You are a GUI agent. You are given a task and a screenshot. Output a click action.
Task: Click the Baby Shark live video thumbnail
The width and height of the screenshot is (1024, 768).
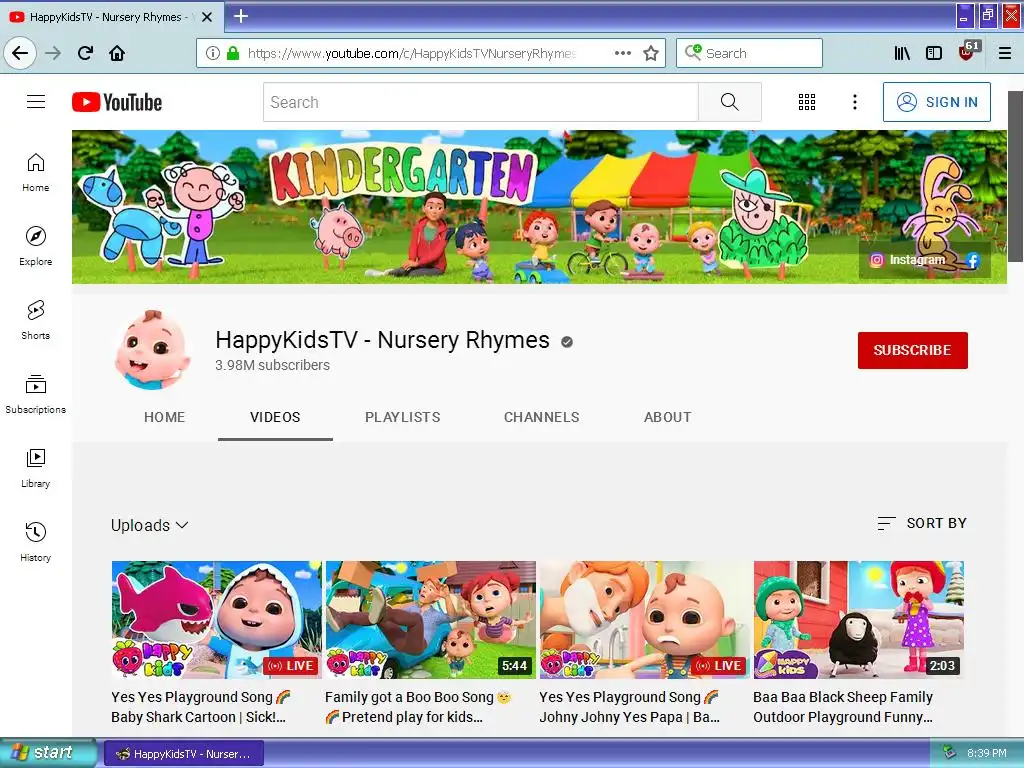(217, 620)
